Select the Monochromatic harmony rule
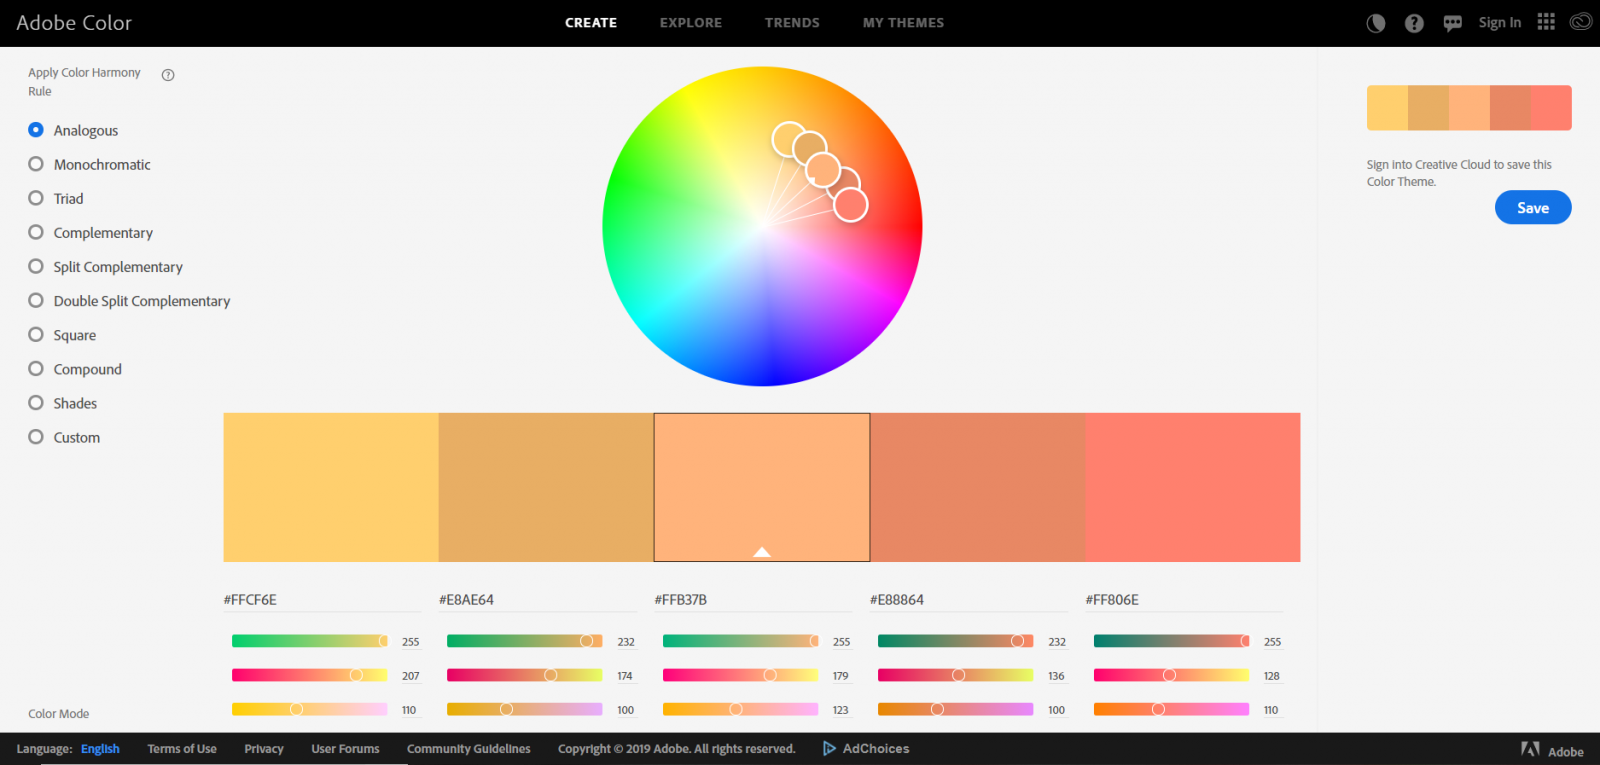Viewport: 1600px width, 765px height. click(x=36, y=164)
